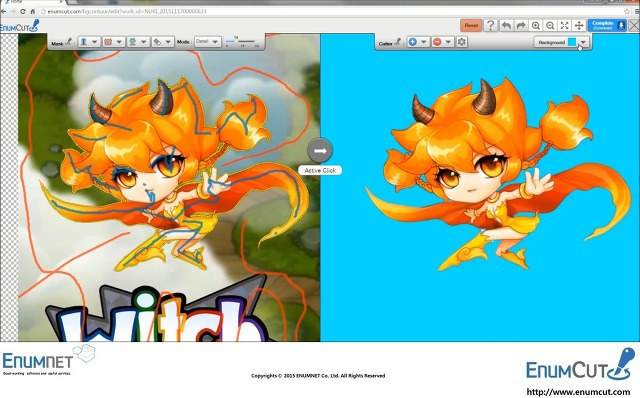Click the Background cyan color swatch
The width and height of the screenshot is (640, 398).
(572, 42)
